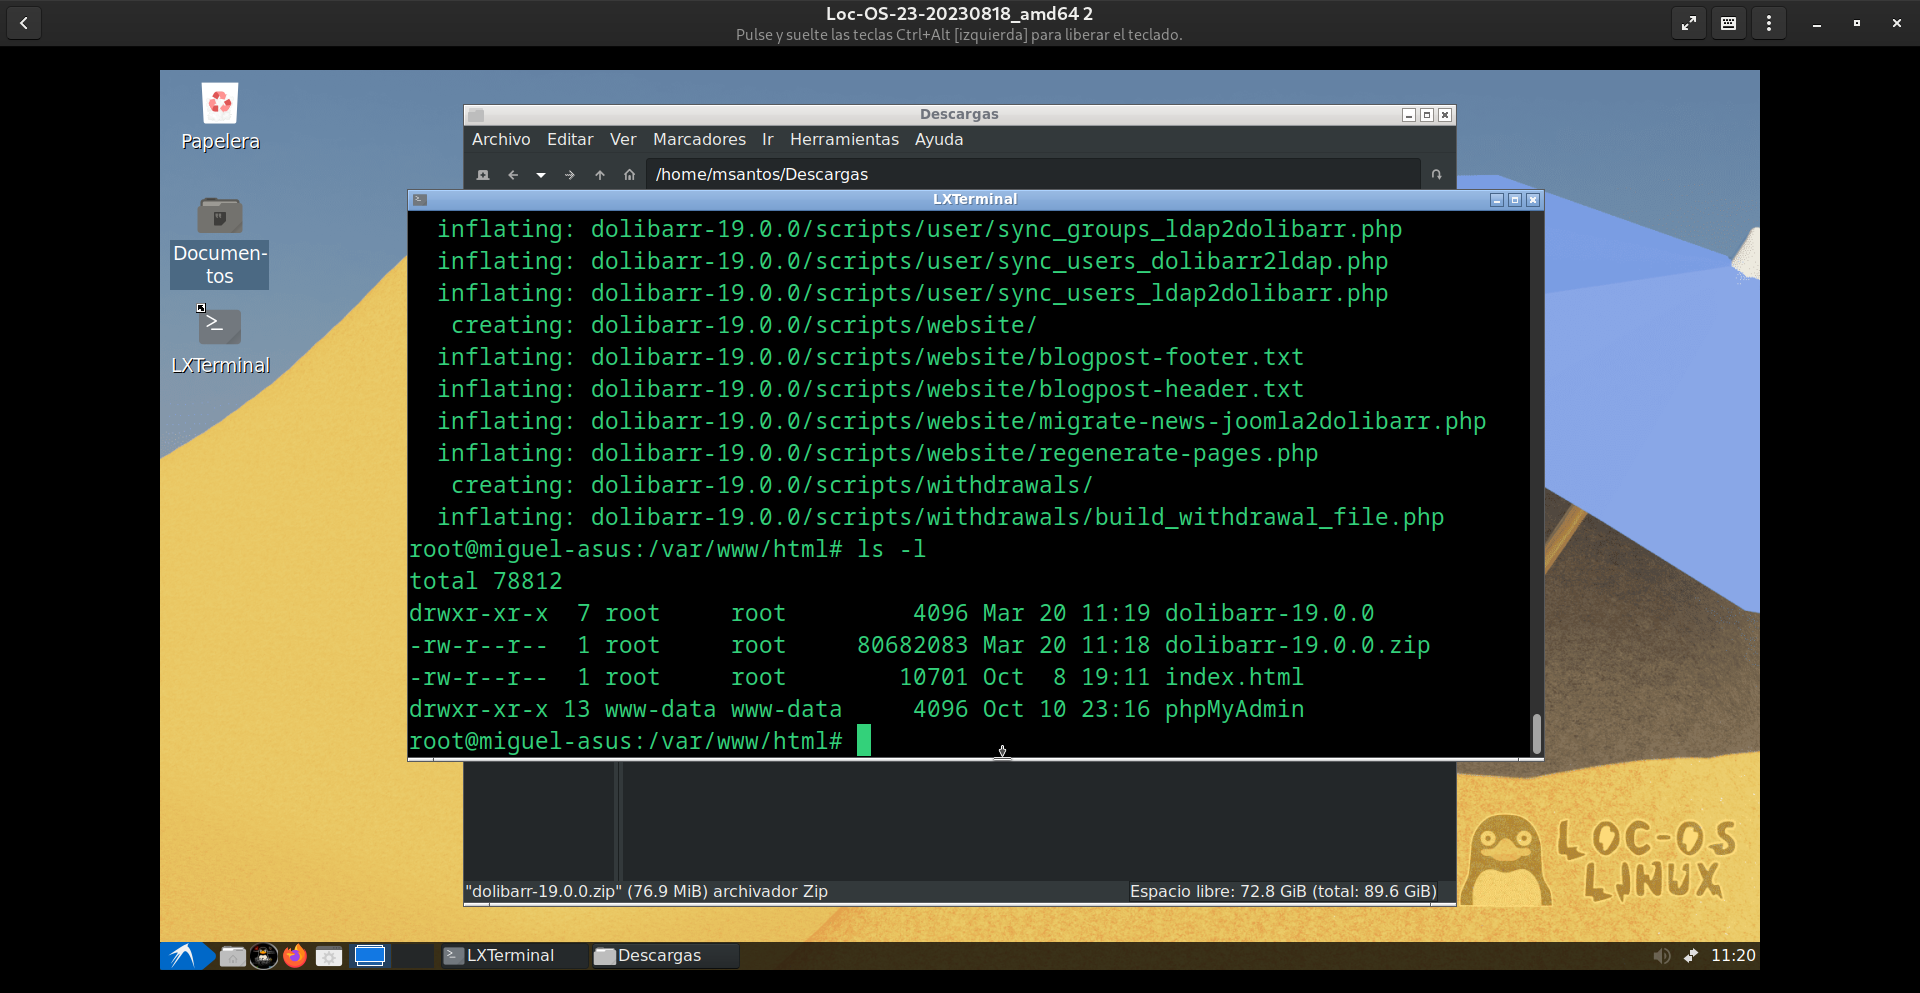This screenshot has width=1920, height=993.
Task: Reload folder with the refresh button
Action: coord(1436,175)
